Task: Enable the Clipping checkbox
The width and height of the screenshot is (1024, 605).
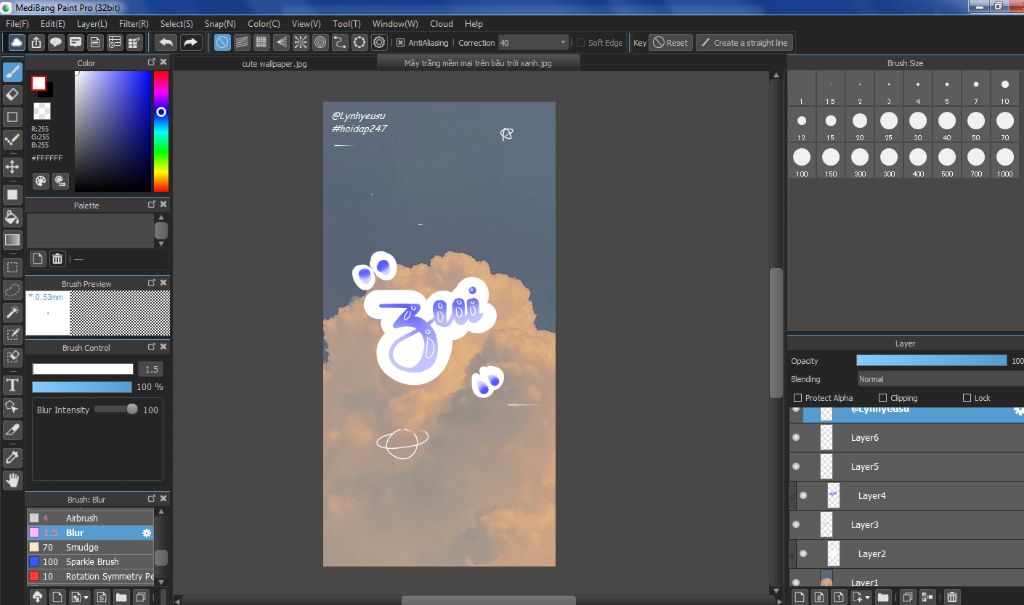Action: pos(883,397)
